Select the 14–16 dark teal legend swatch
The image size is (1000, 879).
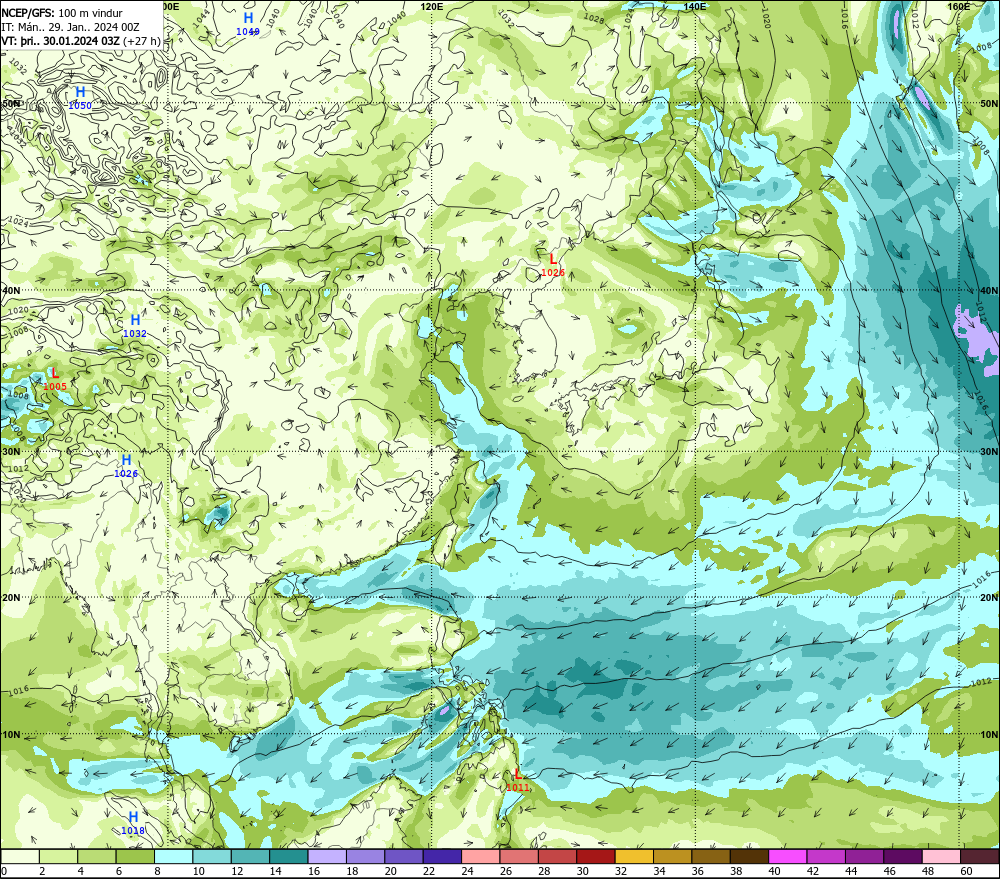[x=289, y=856]
